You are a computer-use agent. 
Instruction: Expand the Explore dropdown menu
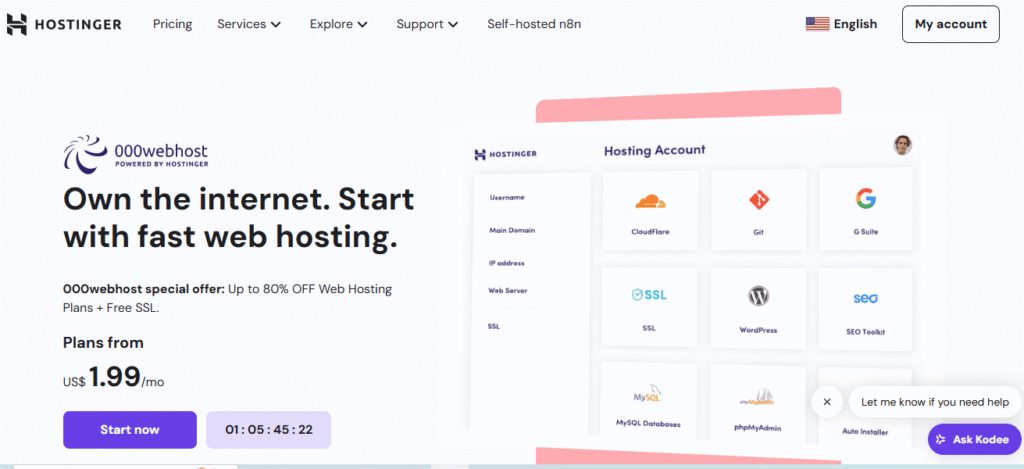coord(339,24)
